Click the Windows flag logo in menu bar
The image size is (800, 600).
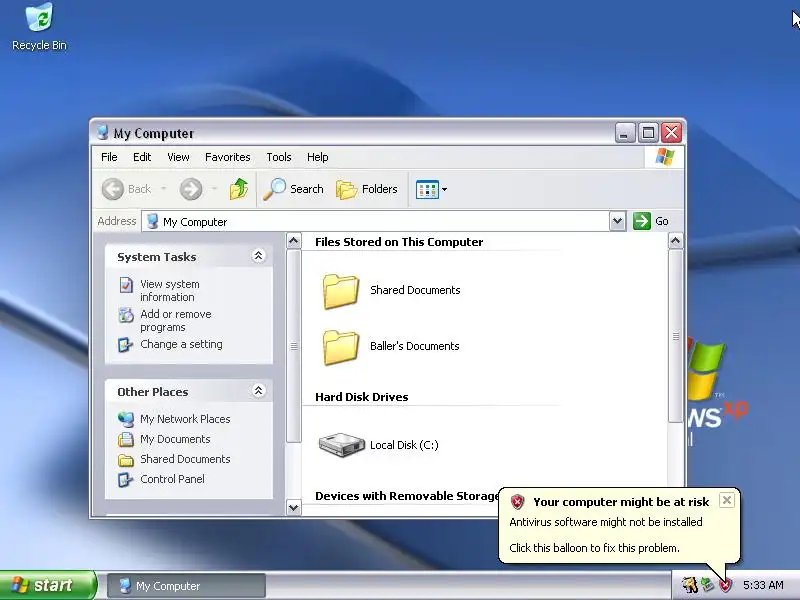coord(665,157)
